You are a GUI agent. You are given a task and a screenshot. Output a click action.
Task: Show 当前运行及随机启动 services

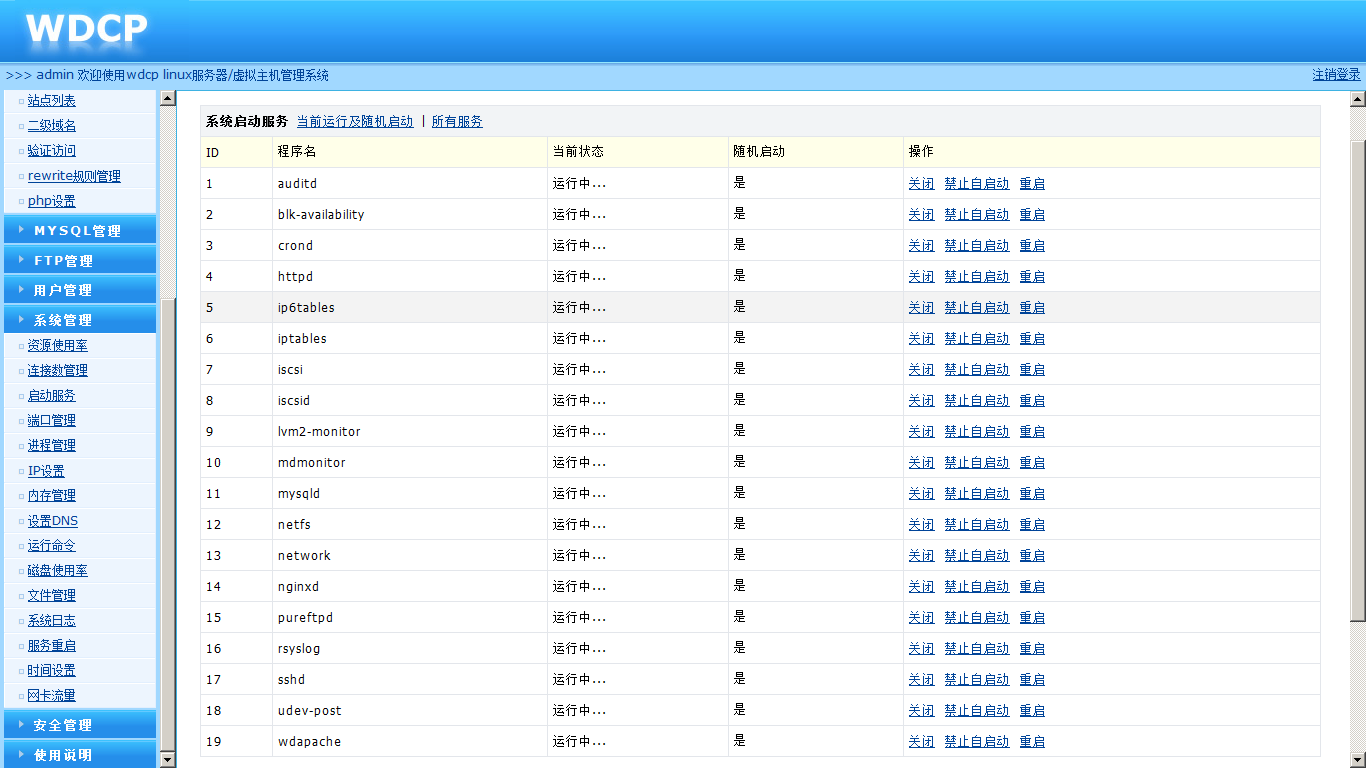tap(355, 122)
